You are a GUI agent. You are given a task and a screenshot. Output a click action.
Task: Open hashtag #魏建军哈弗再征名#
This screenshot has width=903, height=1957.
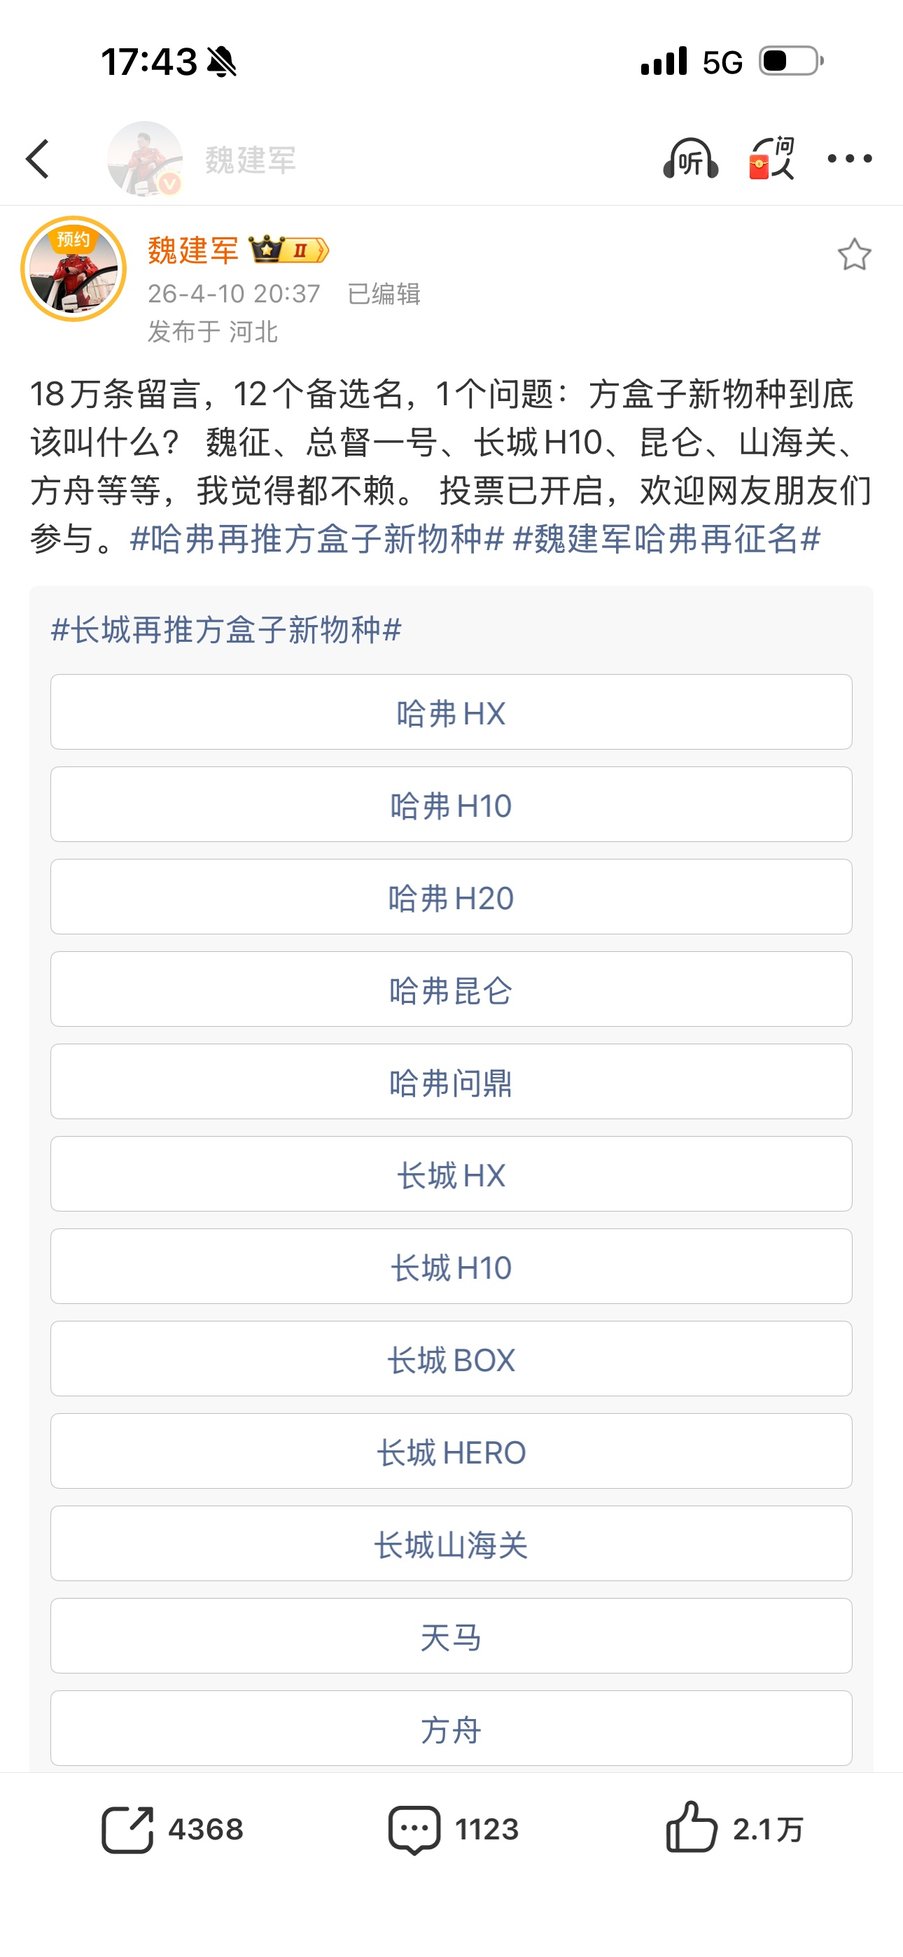(x=667, y=539)
